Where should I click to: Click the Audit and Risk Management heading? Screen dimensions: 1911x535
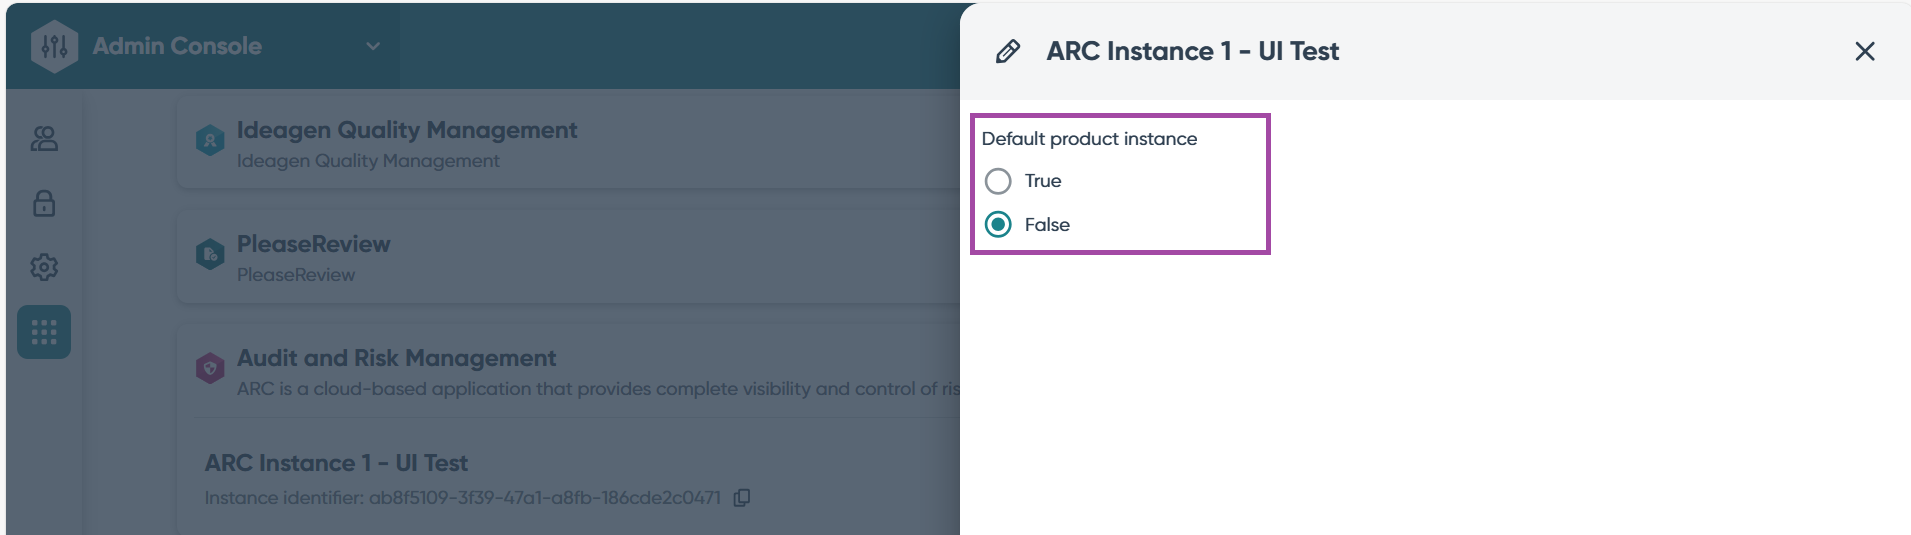(x=396, y=358)
